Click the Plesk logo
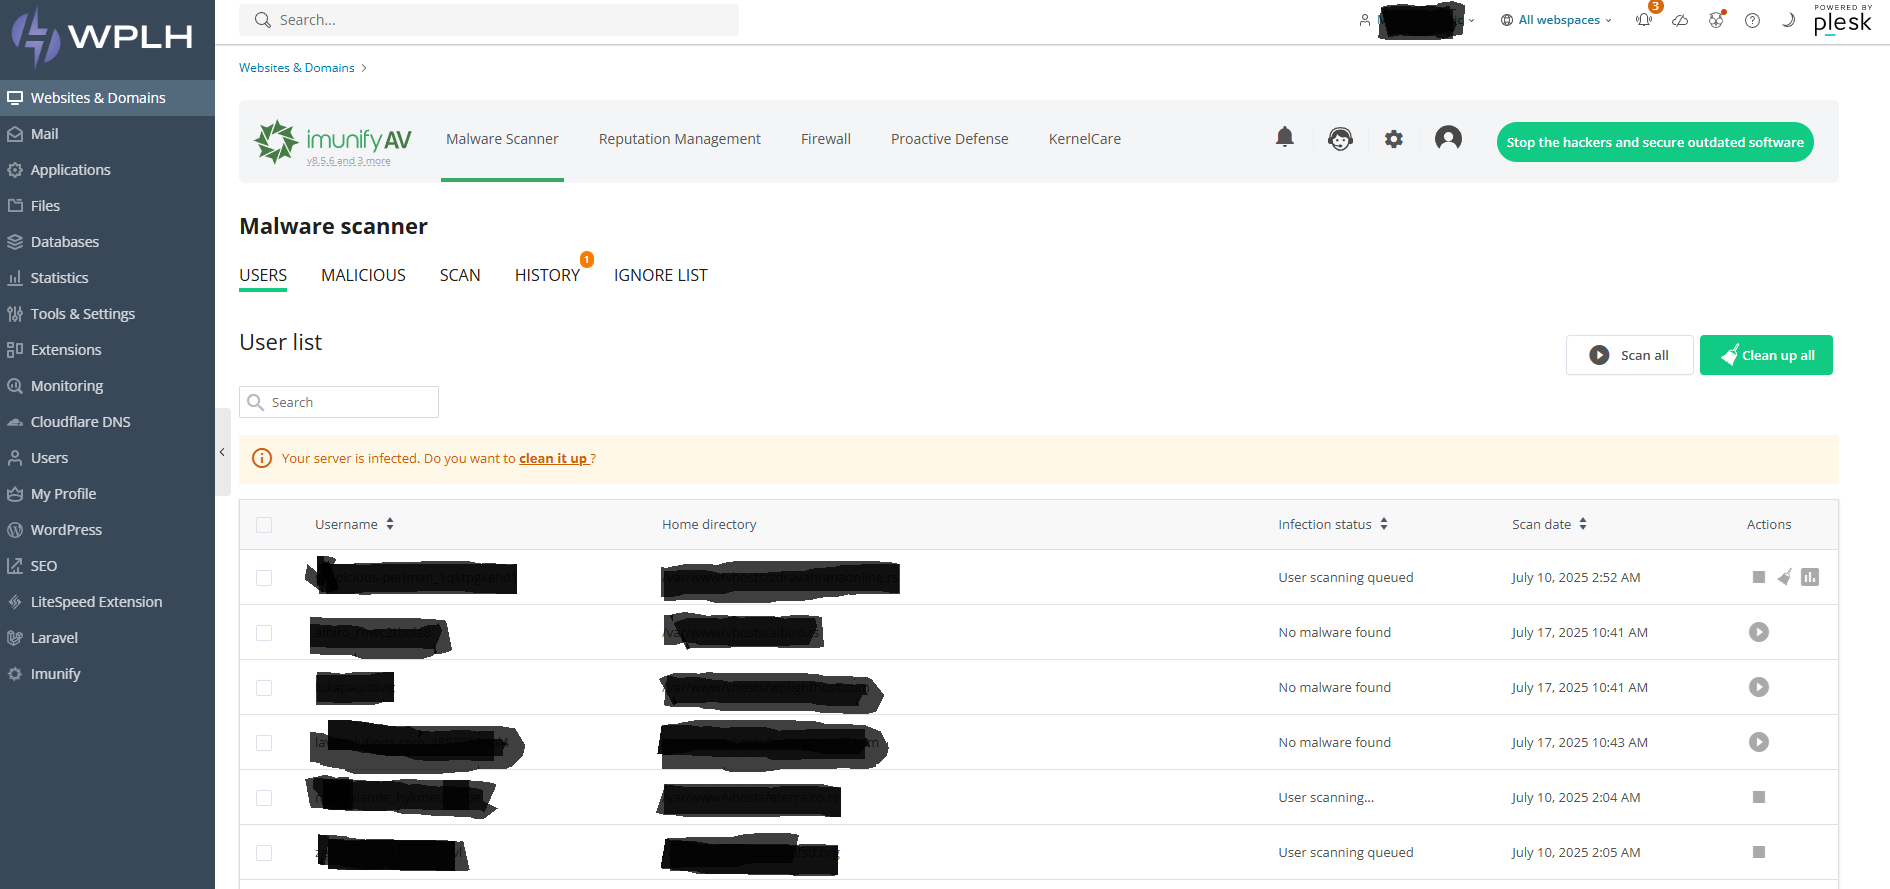Viewport: 1890px width, 889px height. 1842,20
